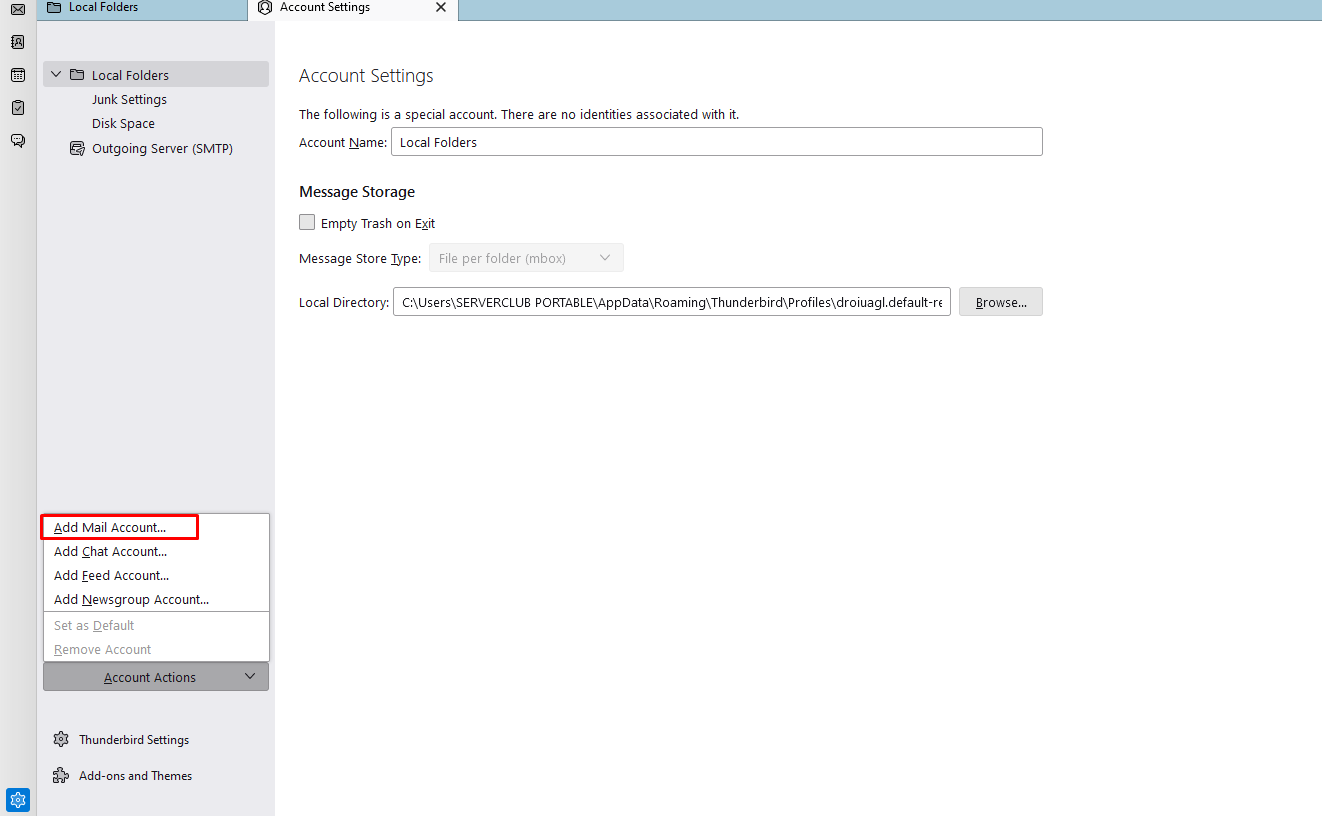Switch to the Local Folders tab
This screenshot has width=1322, height=816.
click(x=104, y=8)
